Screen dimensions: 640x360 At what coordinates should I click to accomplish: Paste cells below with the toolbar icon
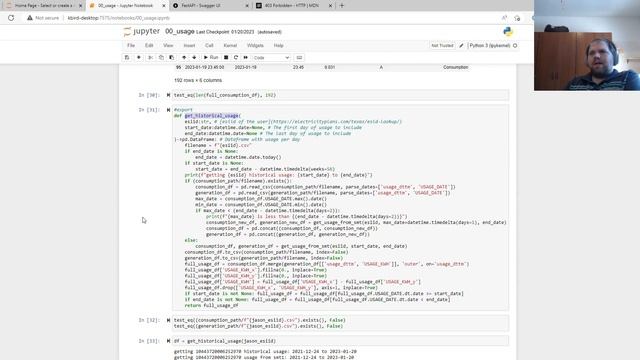tap(171, 58)
